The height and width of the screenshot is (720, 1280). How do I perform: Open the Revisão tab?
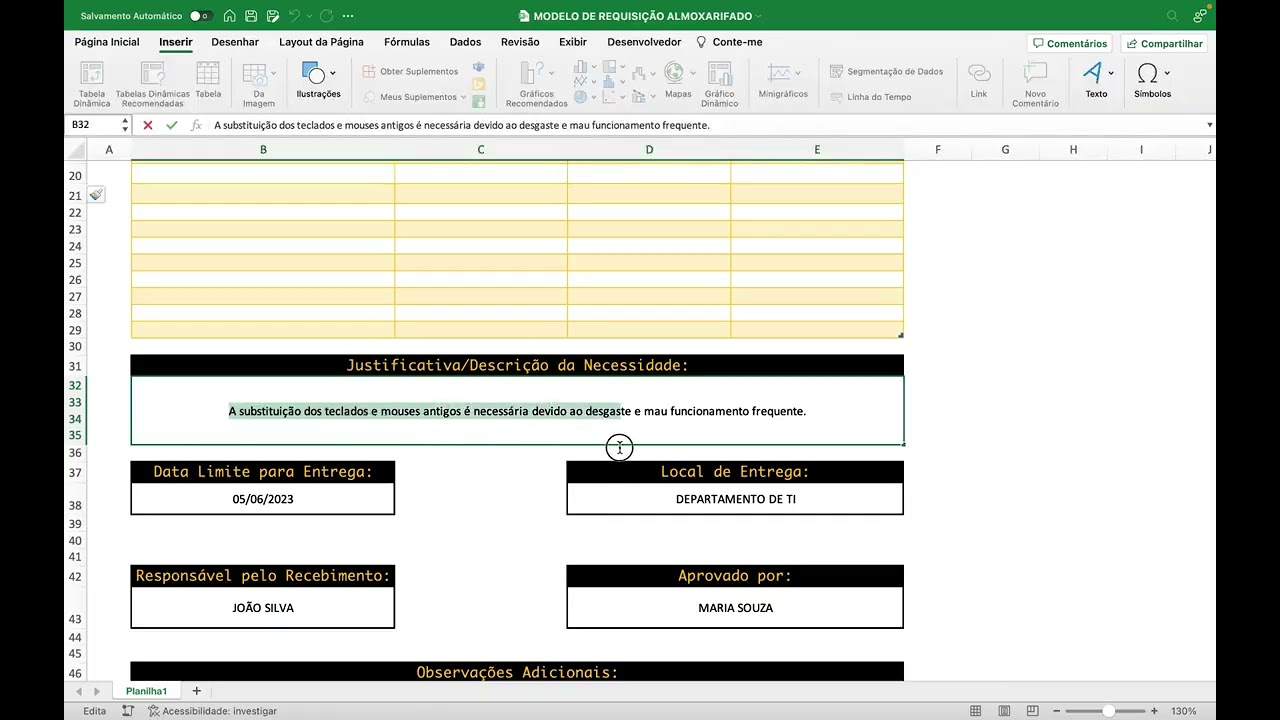[x=520, y=42]
